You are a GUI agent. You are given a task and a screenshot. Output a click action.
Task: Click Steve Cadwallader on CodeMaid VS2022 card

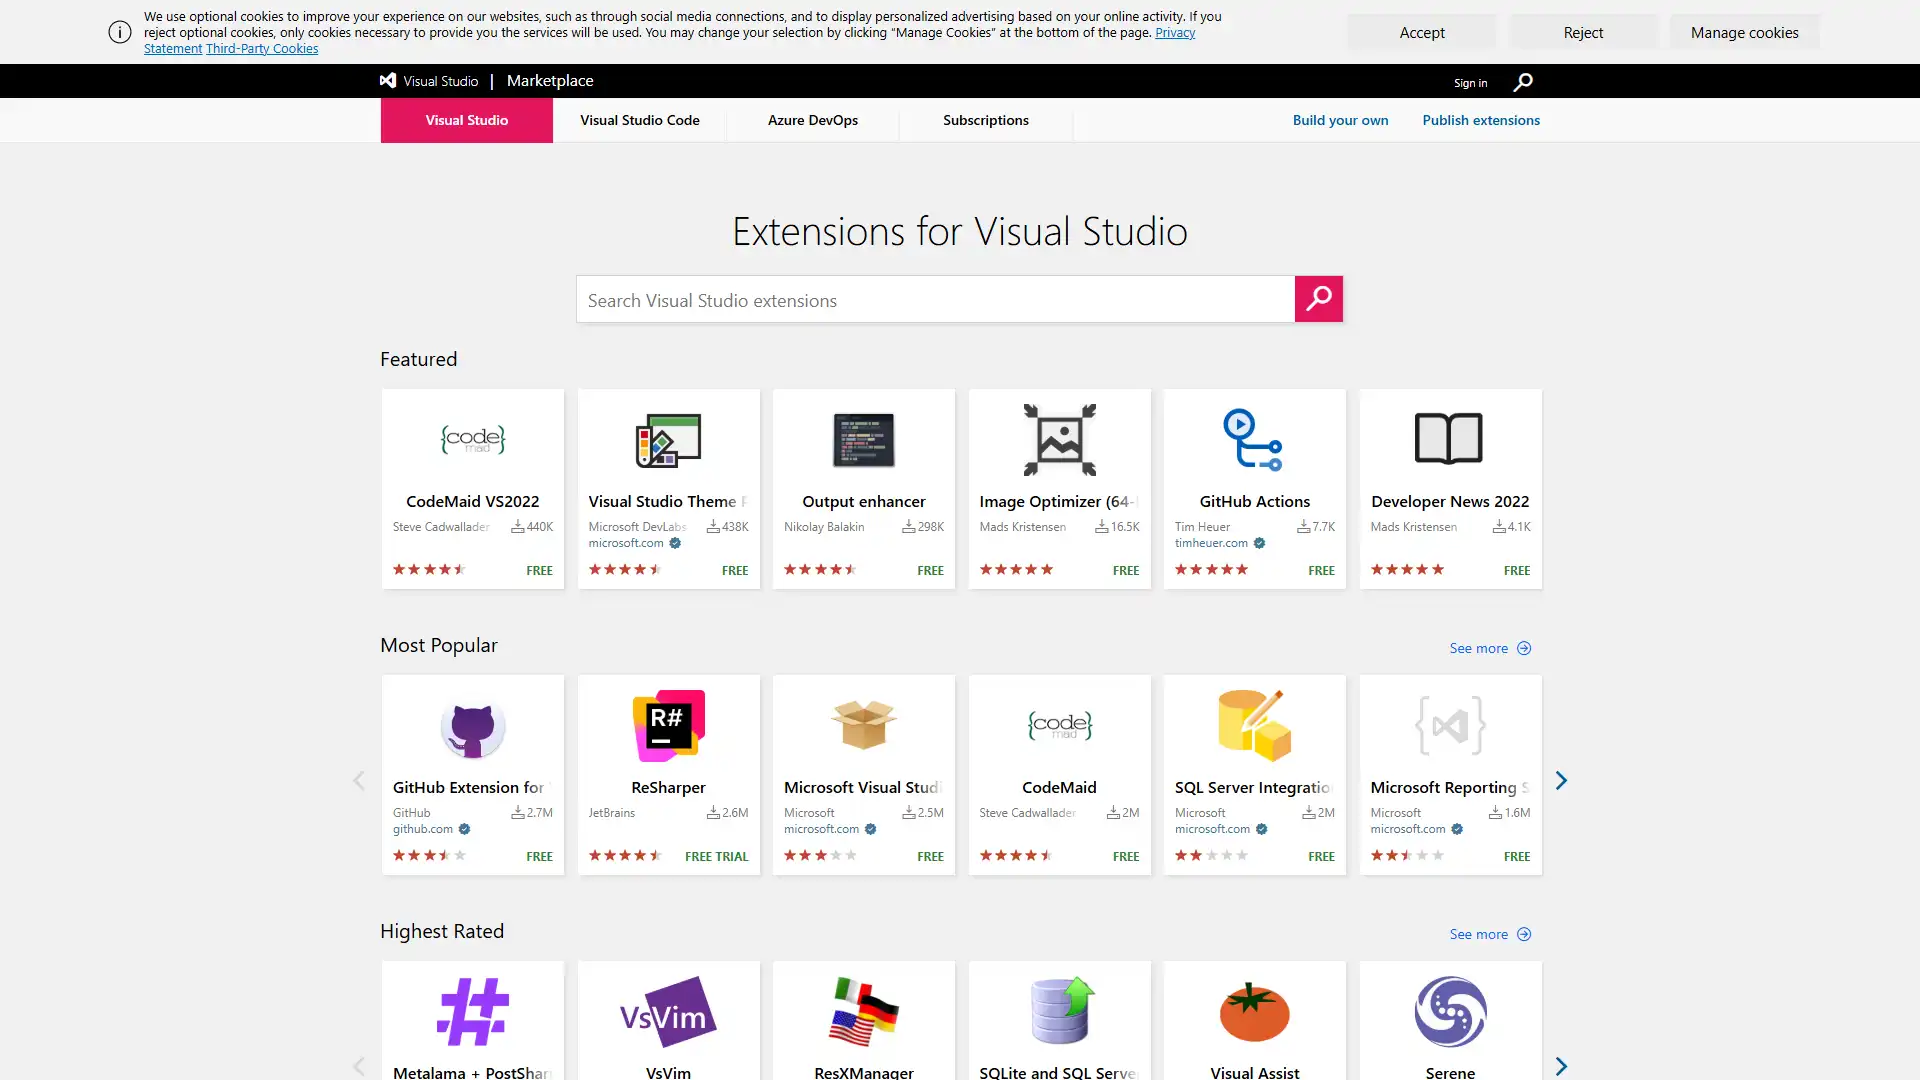click(441, 527)
